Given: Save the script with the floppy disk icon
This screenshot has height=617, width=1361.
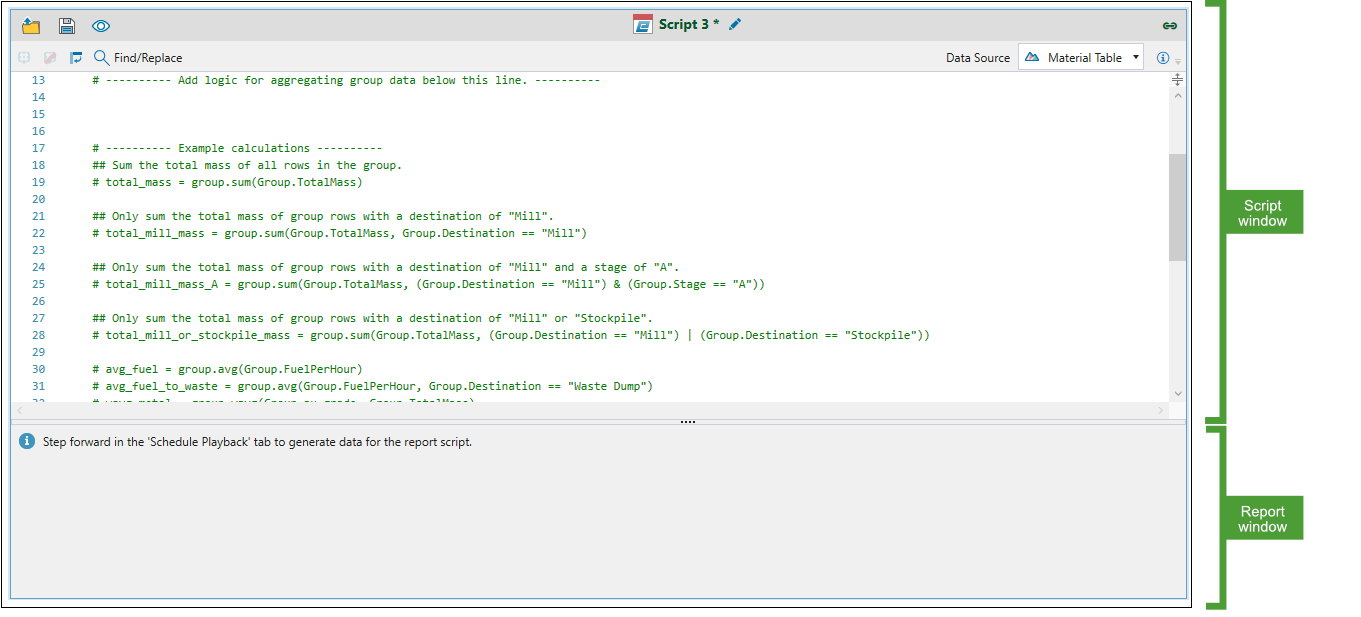Looking at the screenshot, I should click(x=66, y=26).
